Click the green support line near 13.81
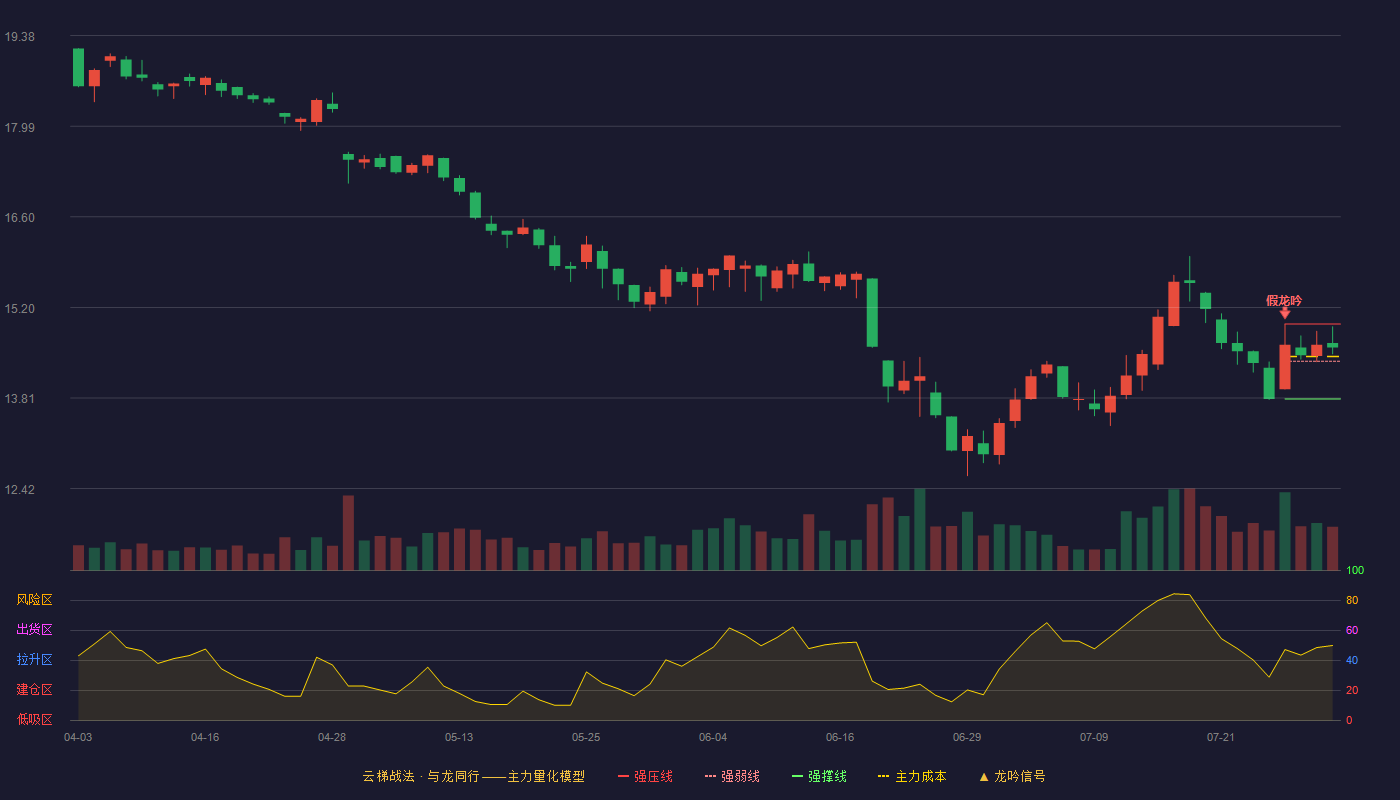This screenshot has height=800, width=1400. click(x=1312, y=399)
